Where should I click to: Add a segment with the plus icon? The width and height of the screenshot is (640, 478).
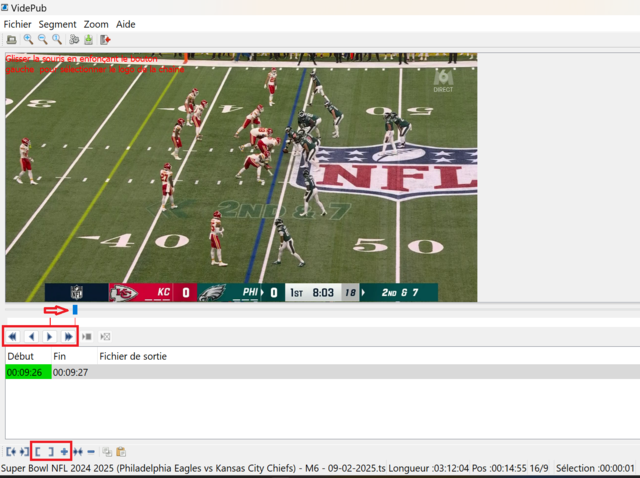click(64, 452)
